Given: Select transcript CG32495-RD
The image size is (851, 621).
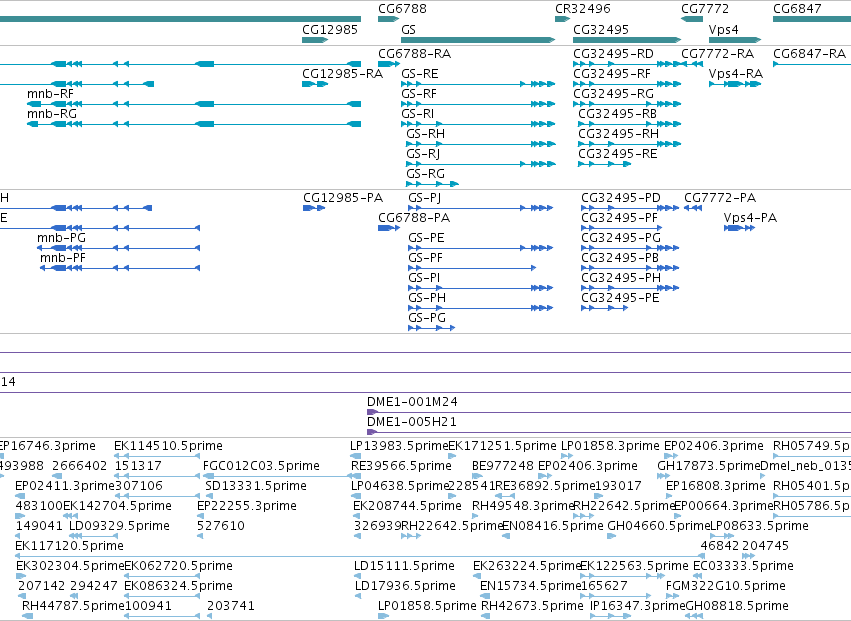Looking at the screenshot, I should (x=627, y=64).
